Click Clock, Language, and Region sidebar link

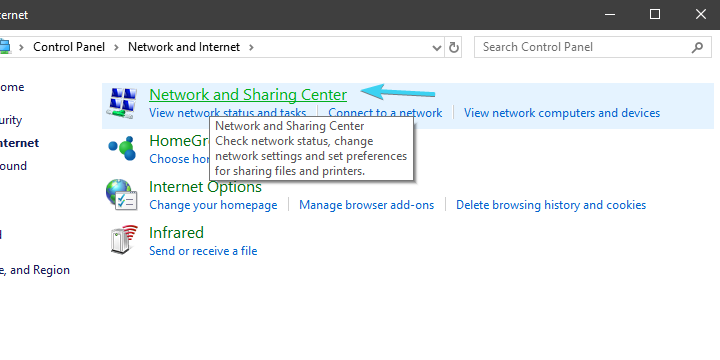pos(35,270)
